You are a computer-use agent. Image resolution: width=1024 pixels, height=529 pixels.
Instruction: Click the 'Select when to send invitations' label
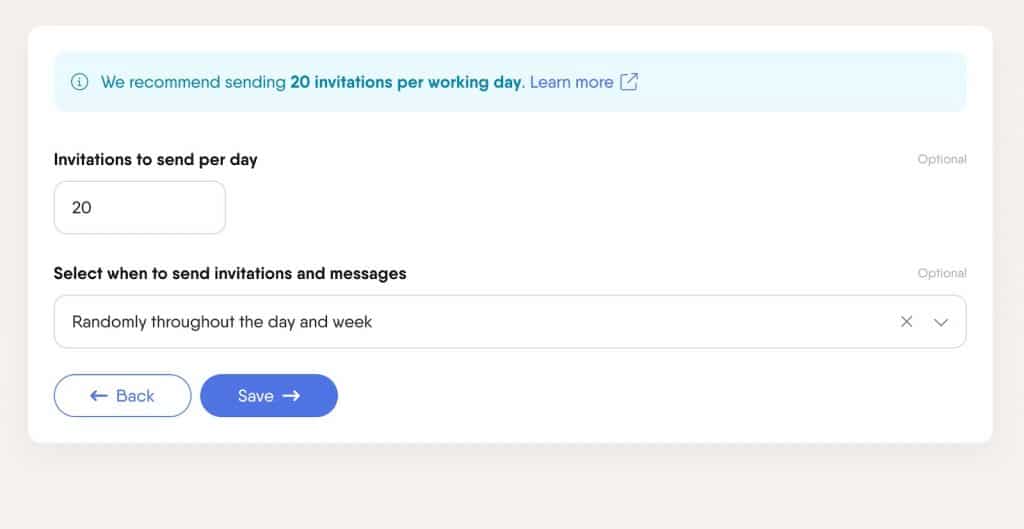(230, 274)
